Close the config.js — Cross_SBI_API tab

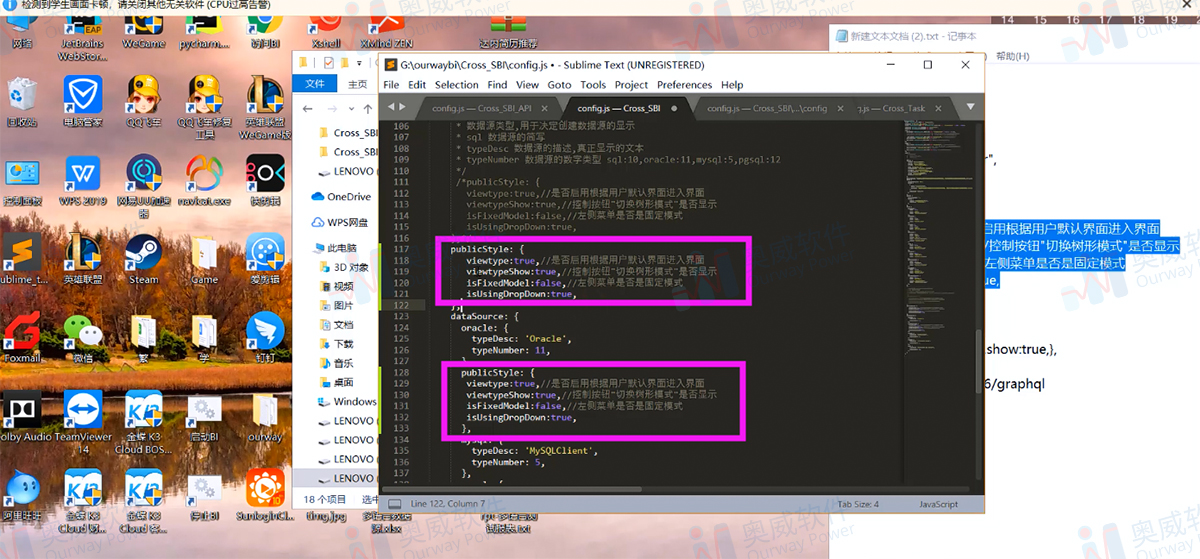click(x=542, y=108)
